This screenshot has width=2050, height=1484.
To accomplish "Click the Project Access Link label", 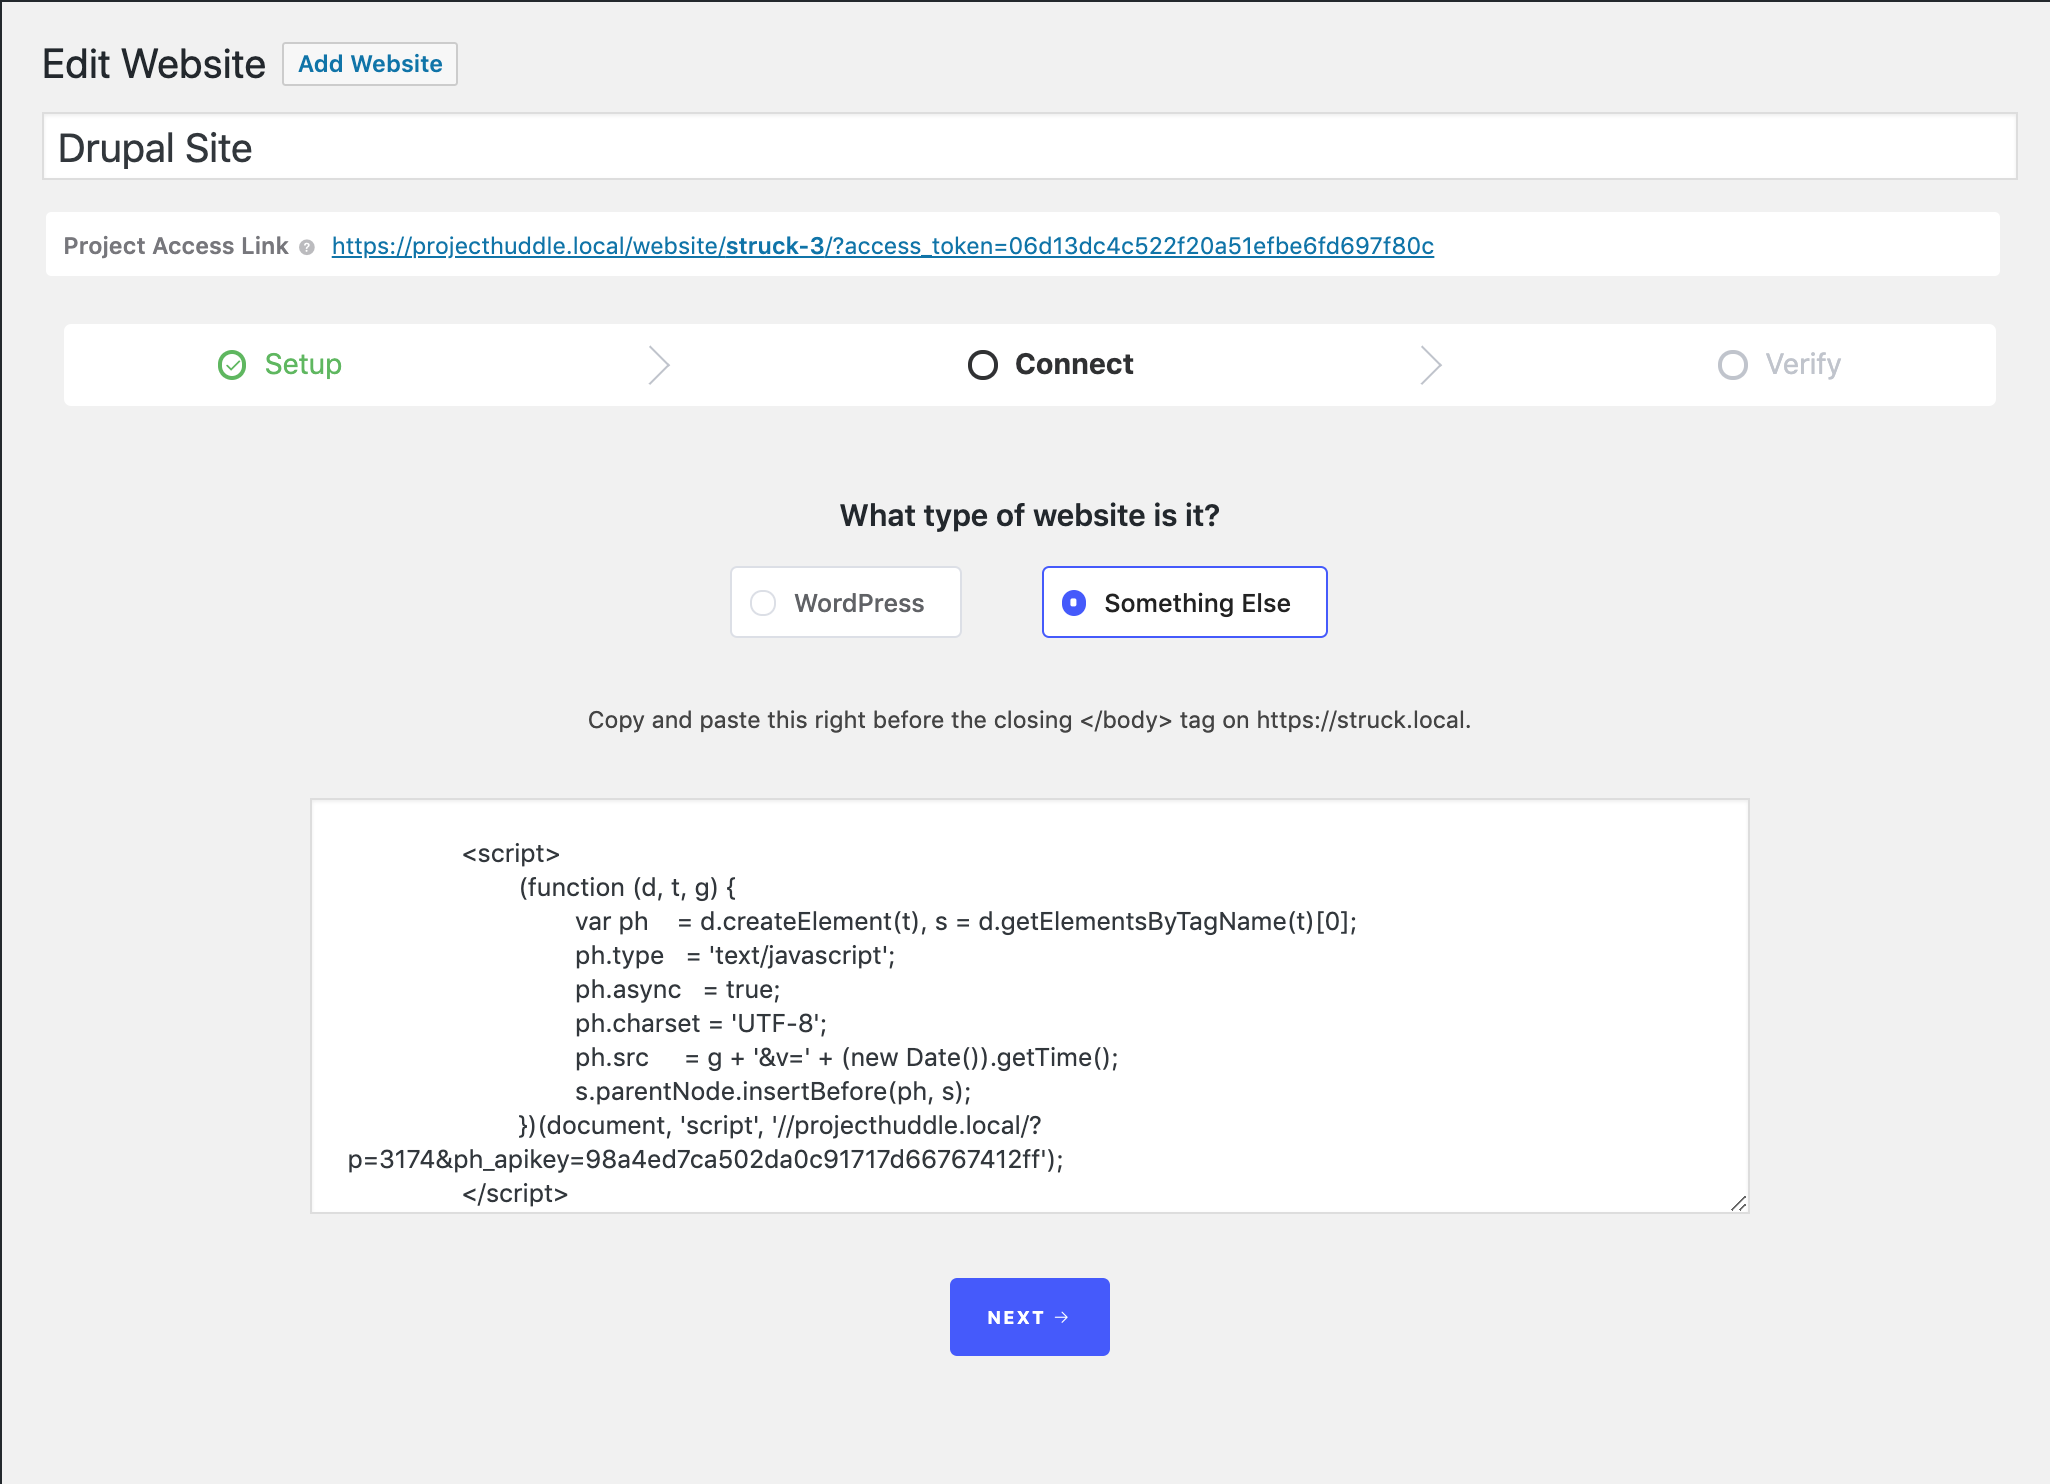I will pyautogui.click(x=176, y=246).
